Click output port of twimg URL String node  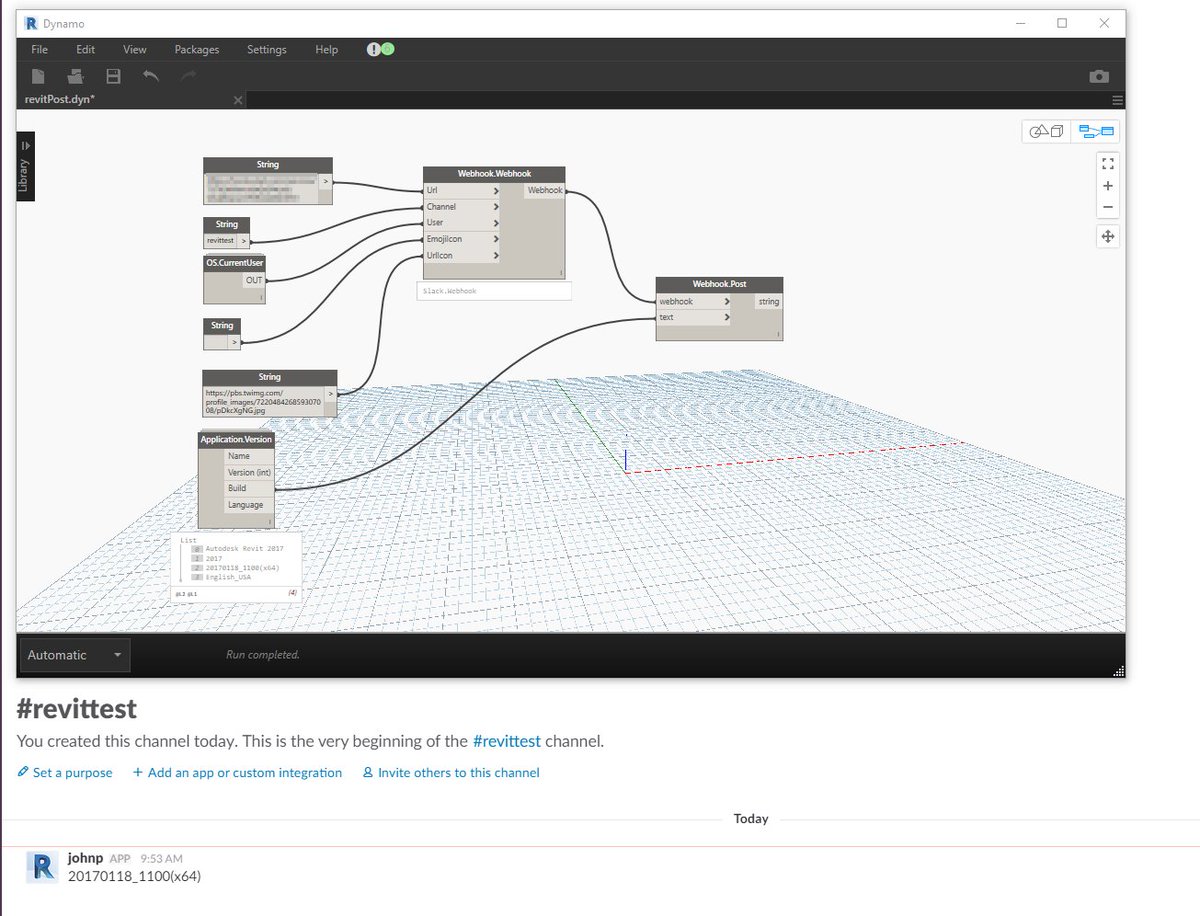pyautogui.click(x=330, y=394)
